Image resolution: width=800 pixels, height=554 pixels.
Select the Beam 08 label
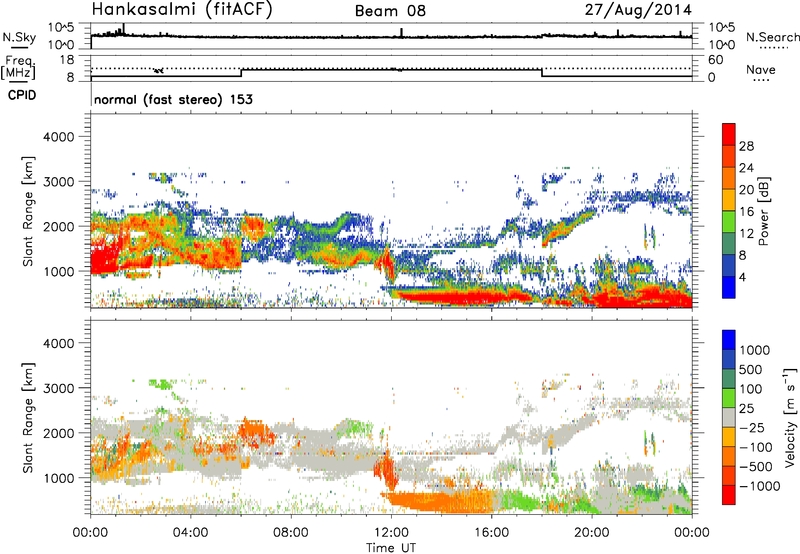tap(396, 10)
